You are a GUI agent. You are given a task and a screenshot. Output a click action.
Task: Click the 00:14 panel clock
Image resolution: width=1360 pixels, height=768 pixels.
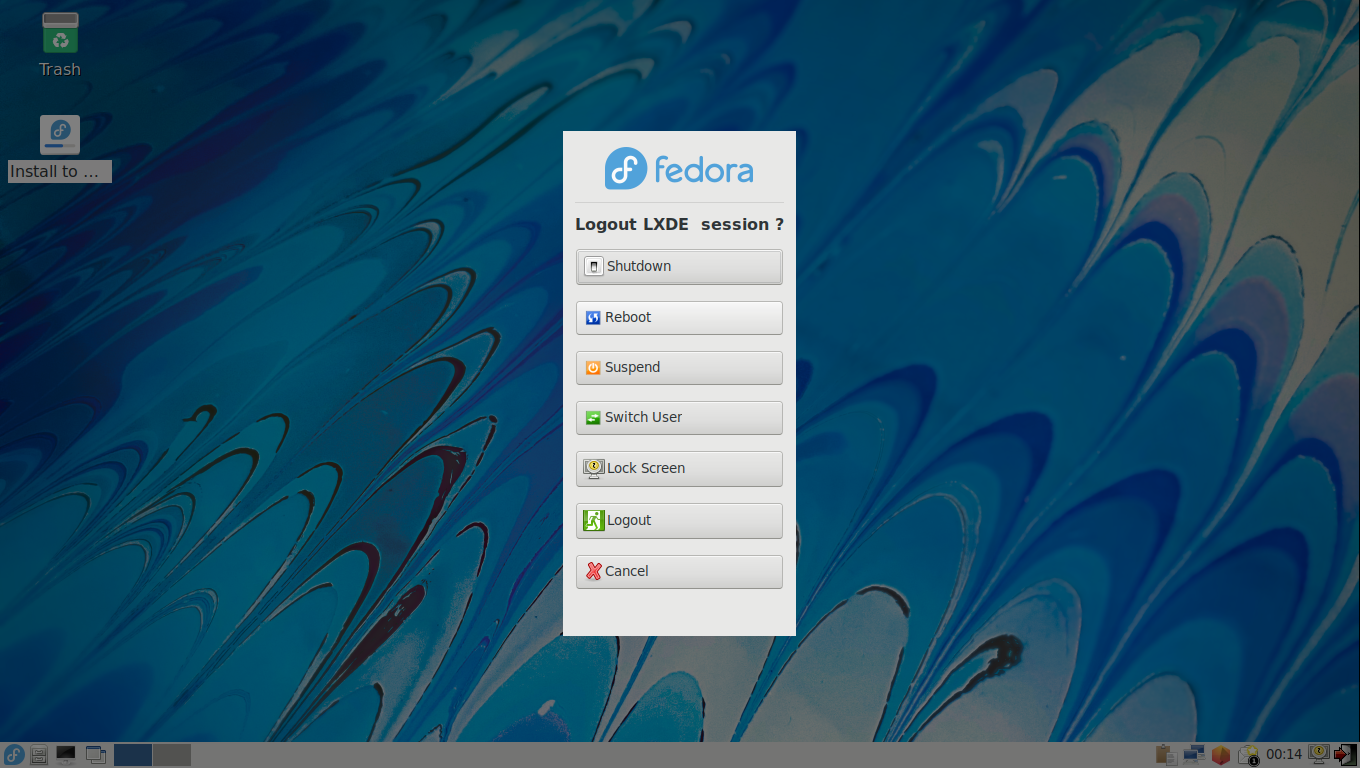(1284, 755)
